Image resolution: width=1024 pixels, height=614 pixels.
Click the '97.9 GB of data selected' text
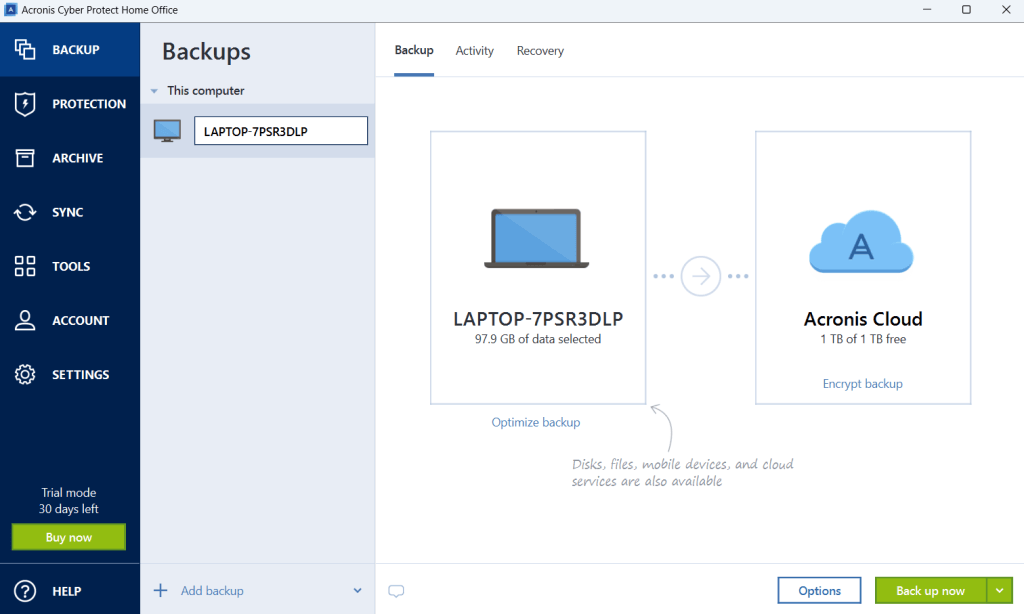coord(537,339)
